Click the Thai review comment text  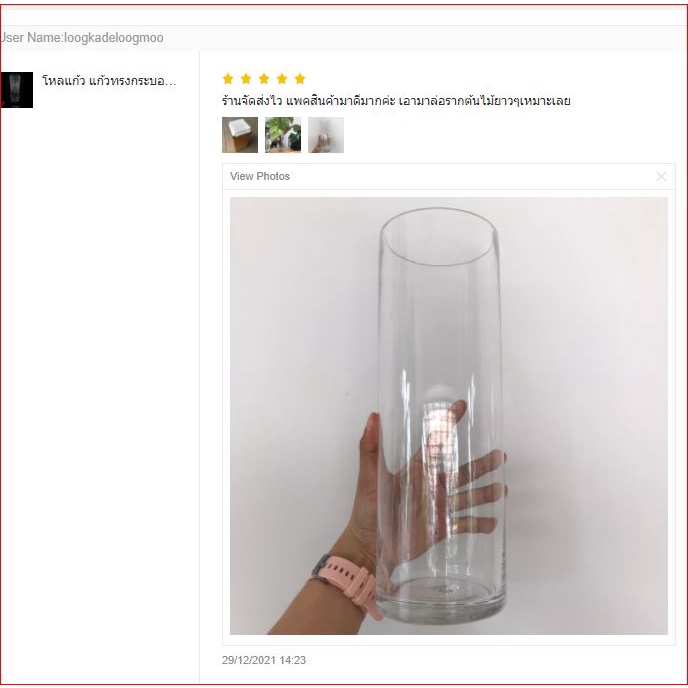[x=396, y=101]
